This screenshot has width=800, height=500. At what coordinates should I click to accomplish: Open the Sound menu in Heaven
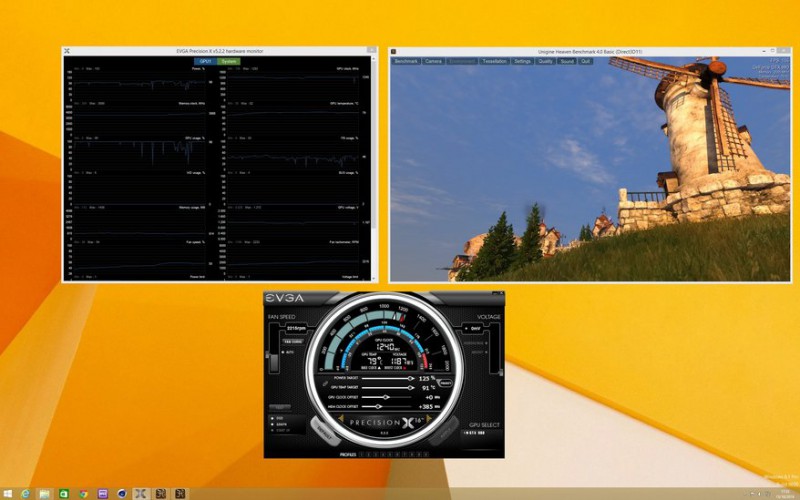coord(567,61)
